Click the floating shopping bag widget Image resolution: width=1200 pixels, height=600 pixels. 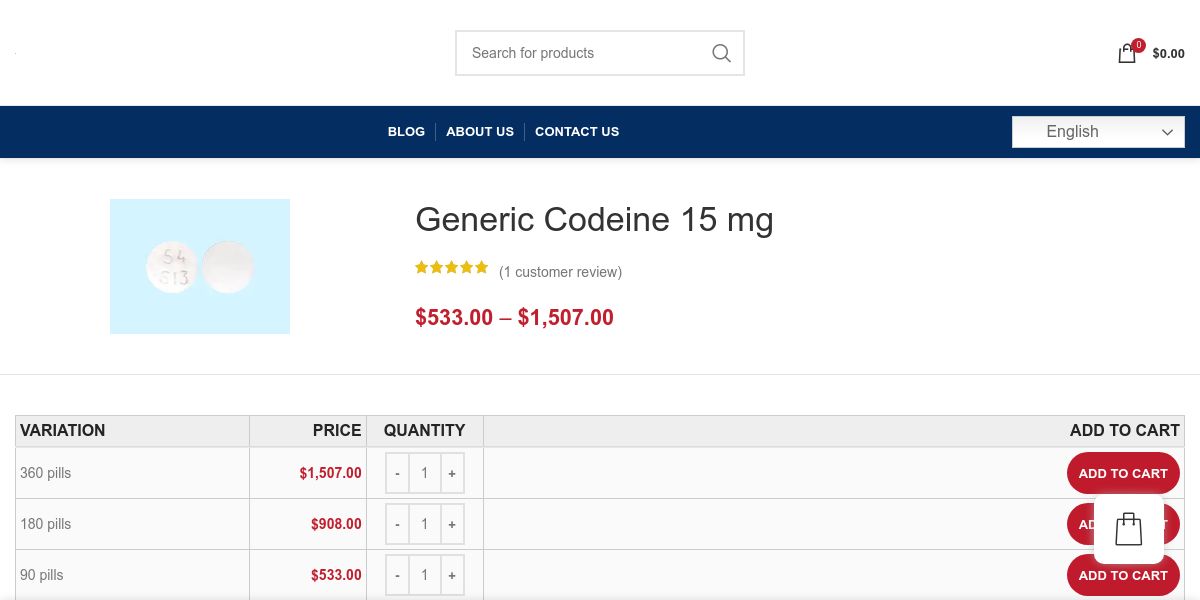point(1128,529)
